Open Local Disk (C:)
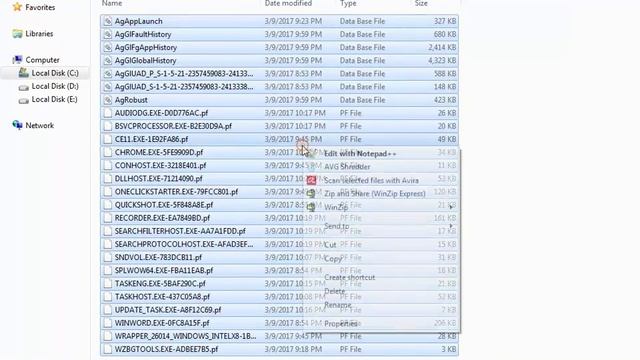 pos(55,73)
